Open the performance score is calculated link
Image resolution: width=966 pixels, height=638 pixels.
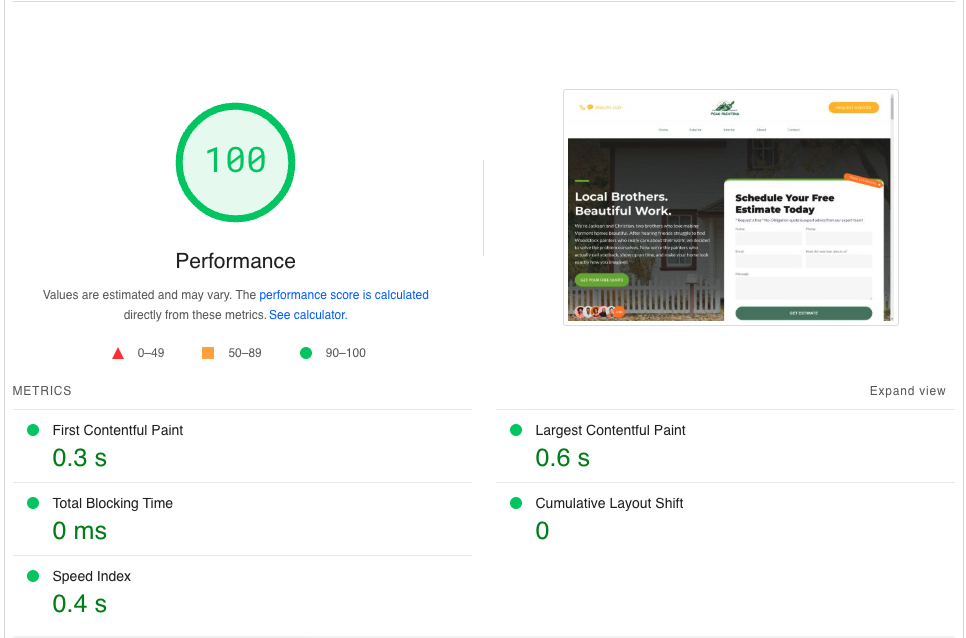click(x=344, y=295)
